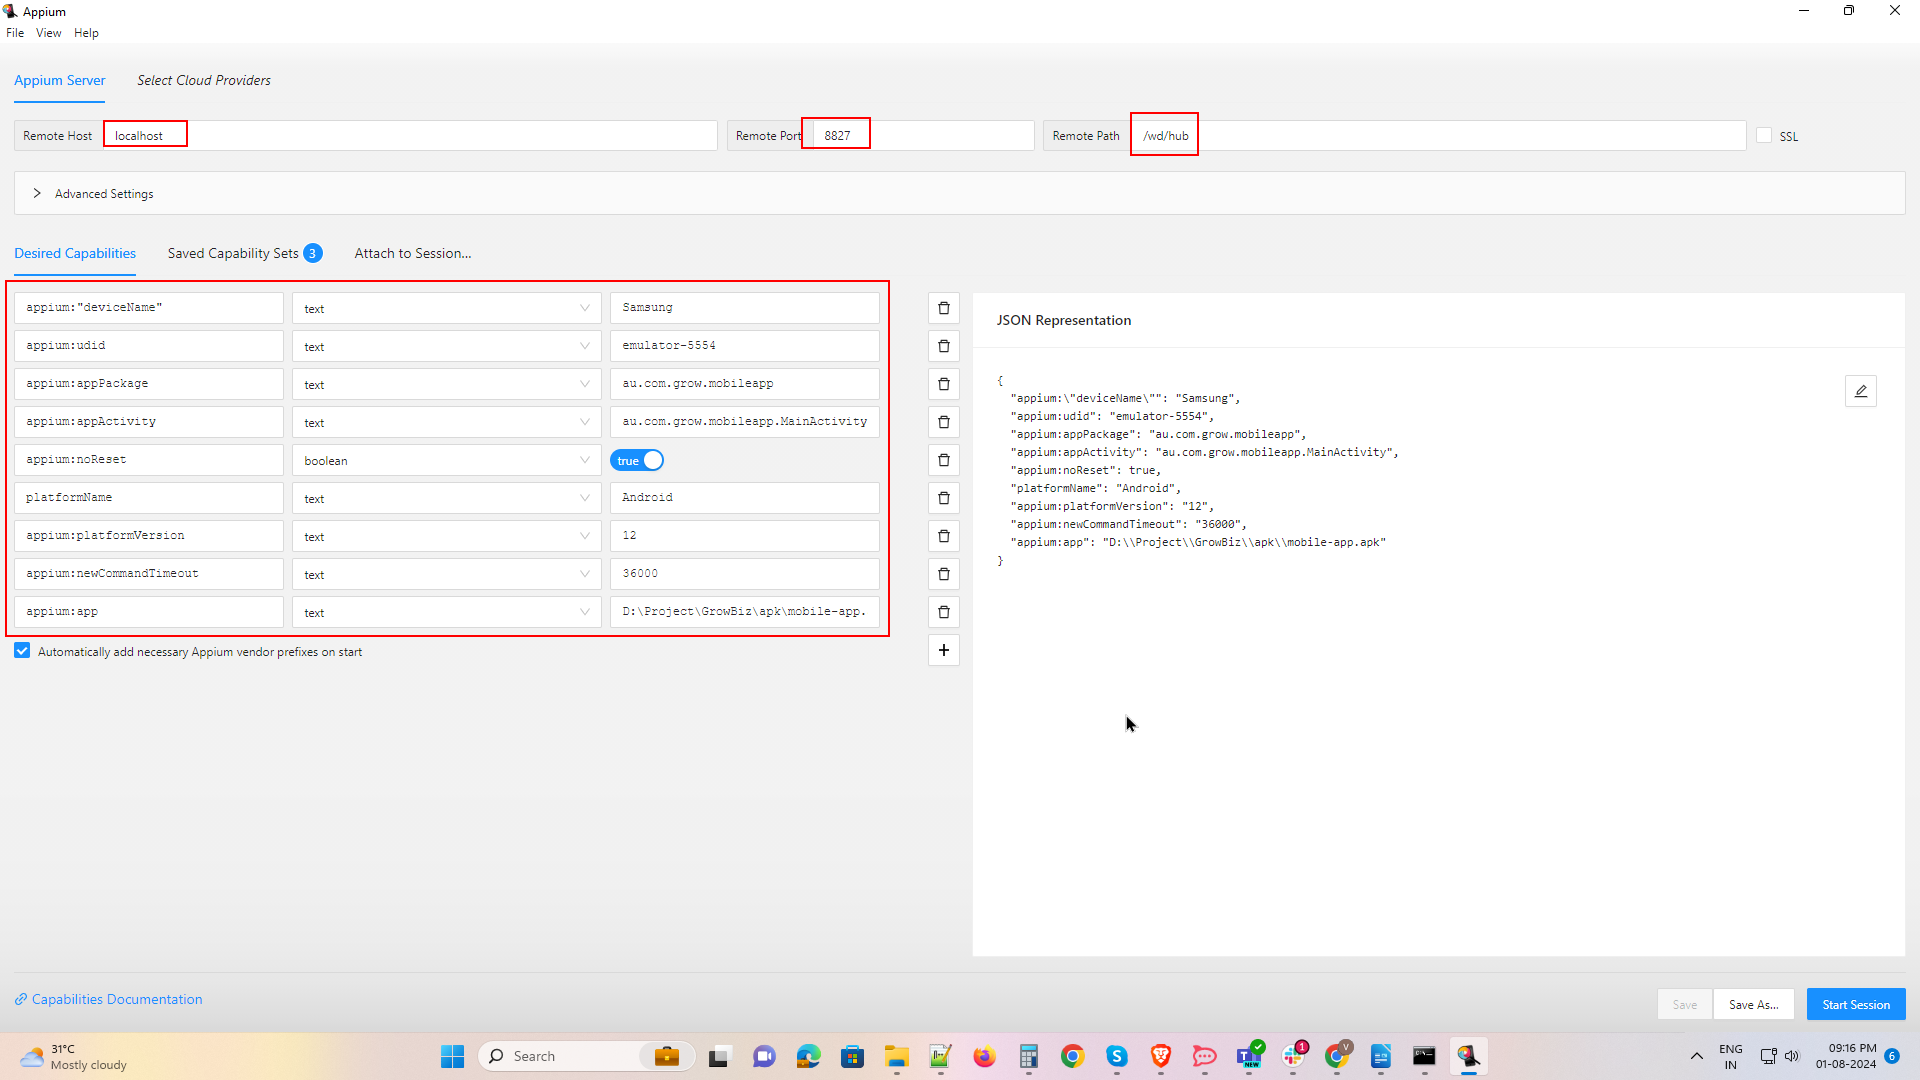Delete the appium:app capability row
Viewport: 1920px width, 1080px height.
pos(943,612)
